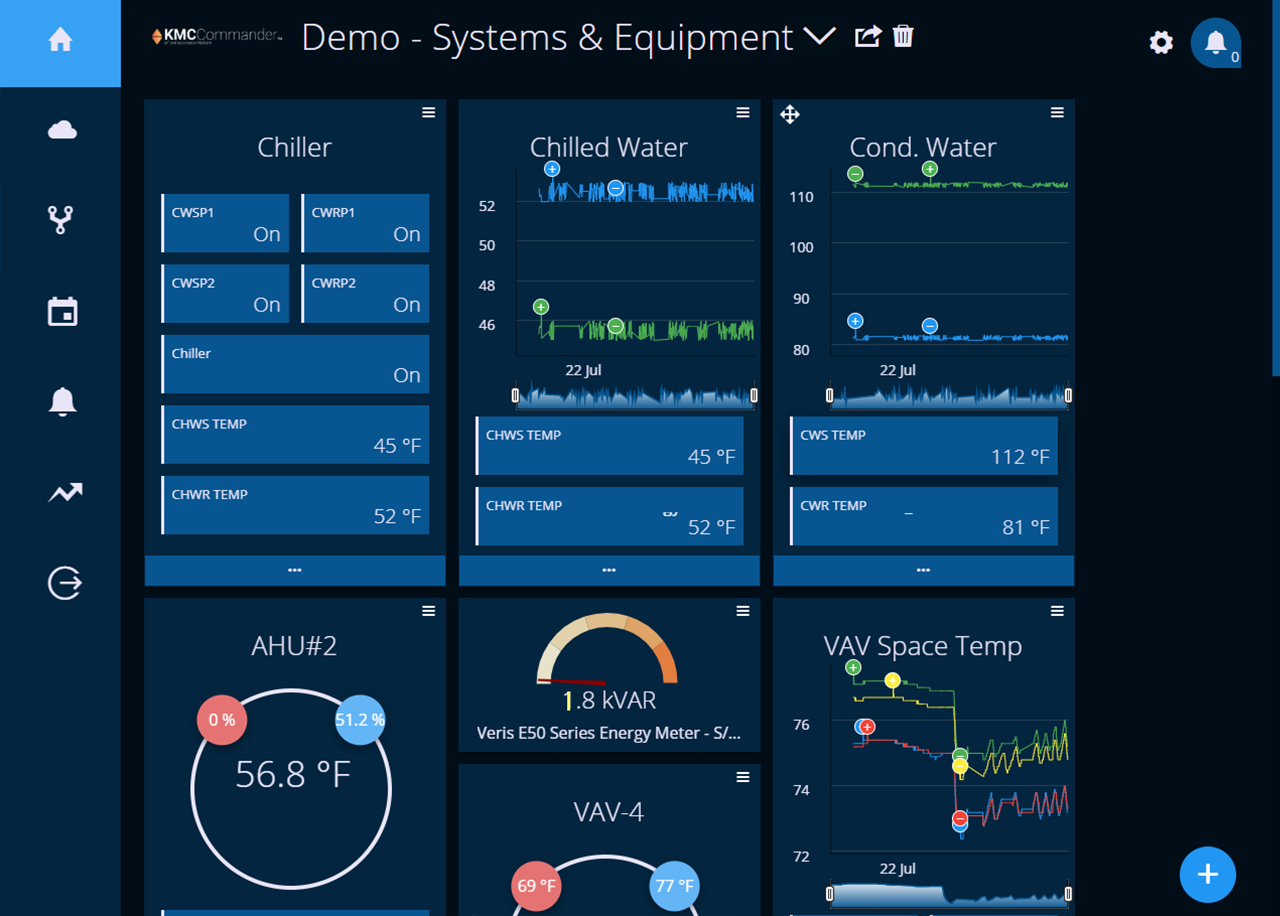The width and height of the screenshot is (1280, 916).
Task: Click the left range handle of Chilled Water chart
Action: pos(516,396)
